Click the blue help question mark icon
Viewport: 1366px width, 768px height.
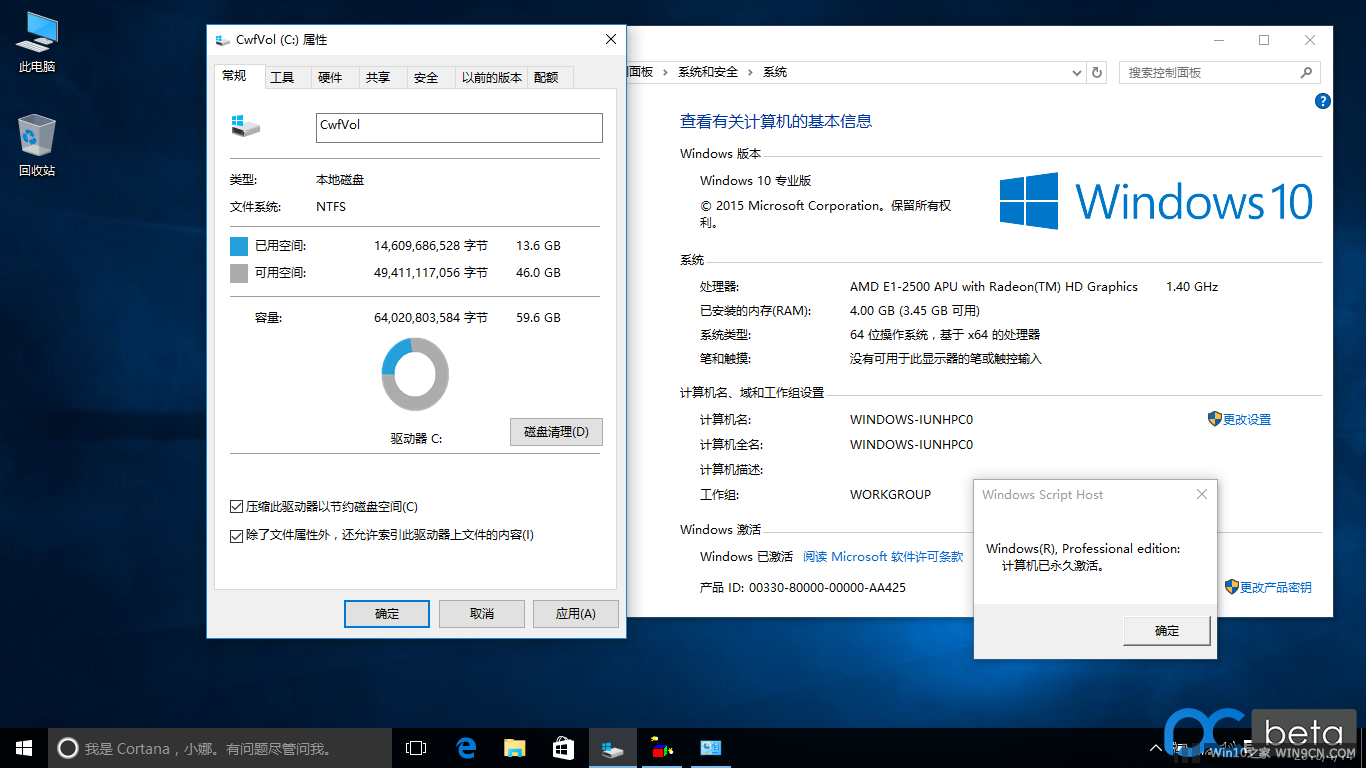click(1322, 101)
